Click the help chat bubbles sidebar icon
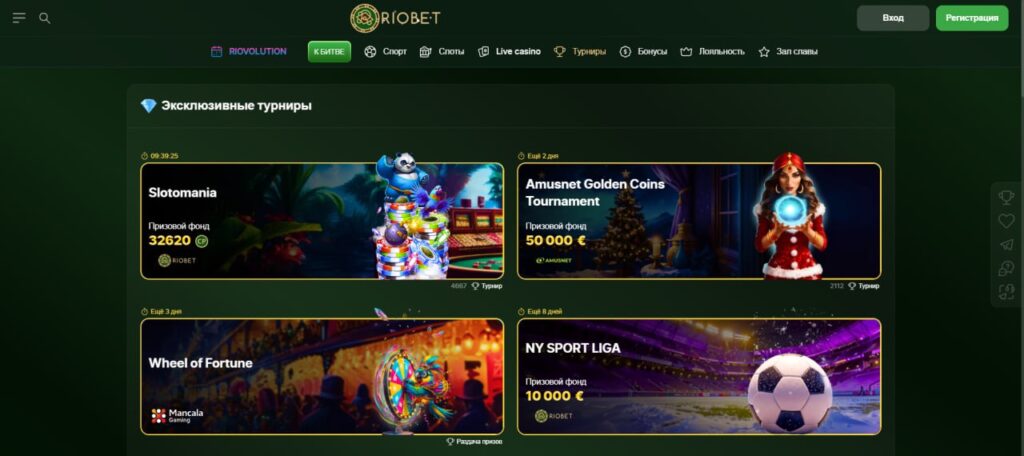The height and width of the screenshot is (456, 1024). [x=1006, y=269]
